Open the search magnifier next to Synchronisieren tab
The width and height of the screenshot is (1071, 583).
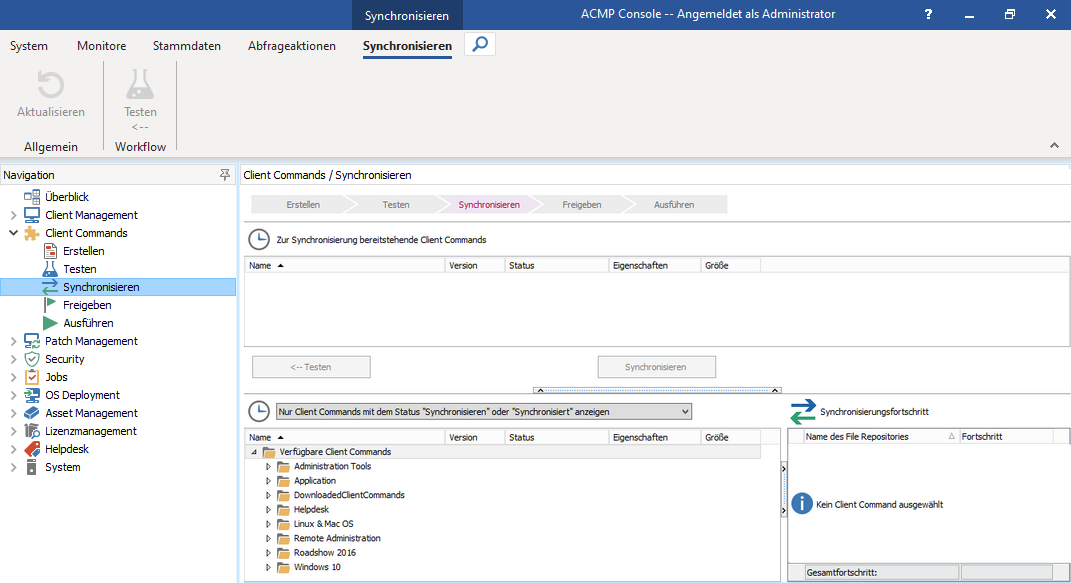[x=479, y=44]
